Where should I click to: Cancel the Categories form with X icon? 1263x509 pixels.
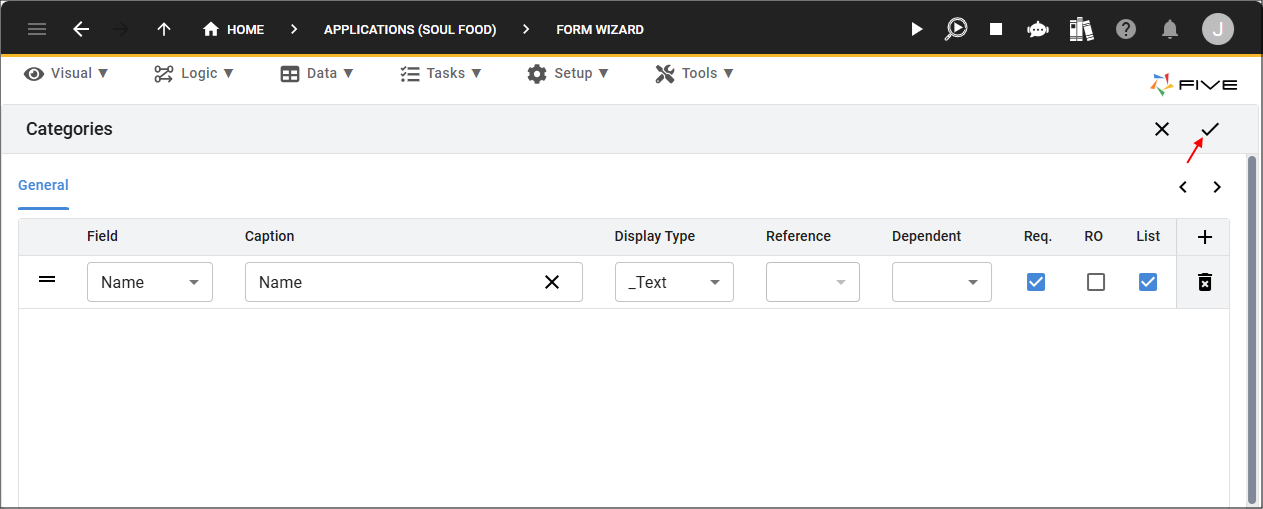1162,129
